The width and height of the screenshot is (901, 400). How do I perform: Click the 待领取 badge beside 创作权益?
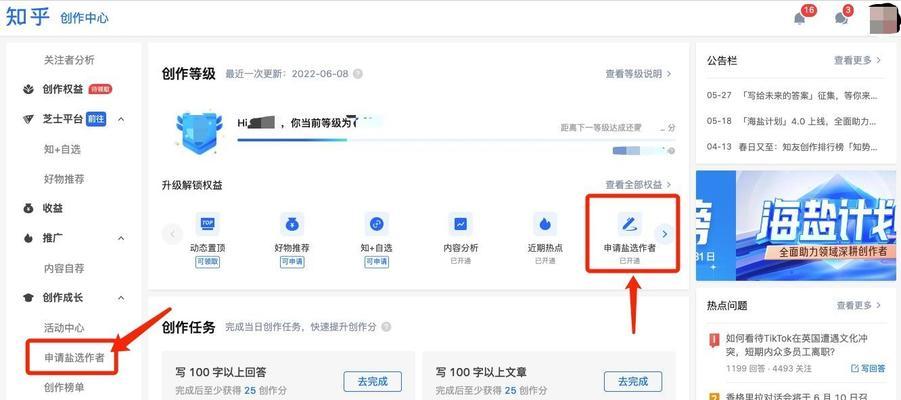click(100, 90)
